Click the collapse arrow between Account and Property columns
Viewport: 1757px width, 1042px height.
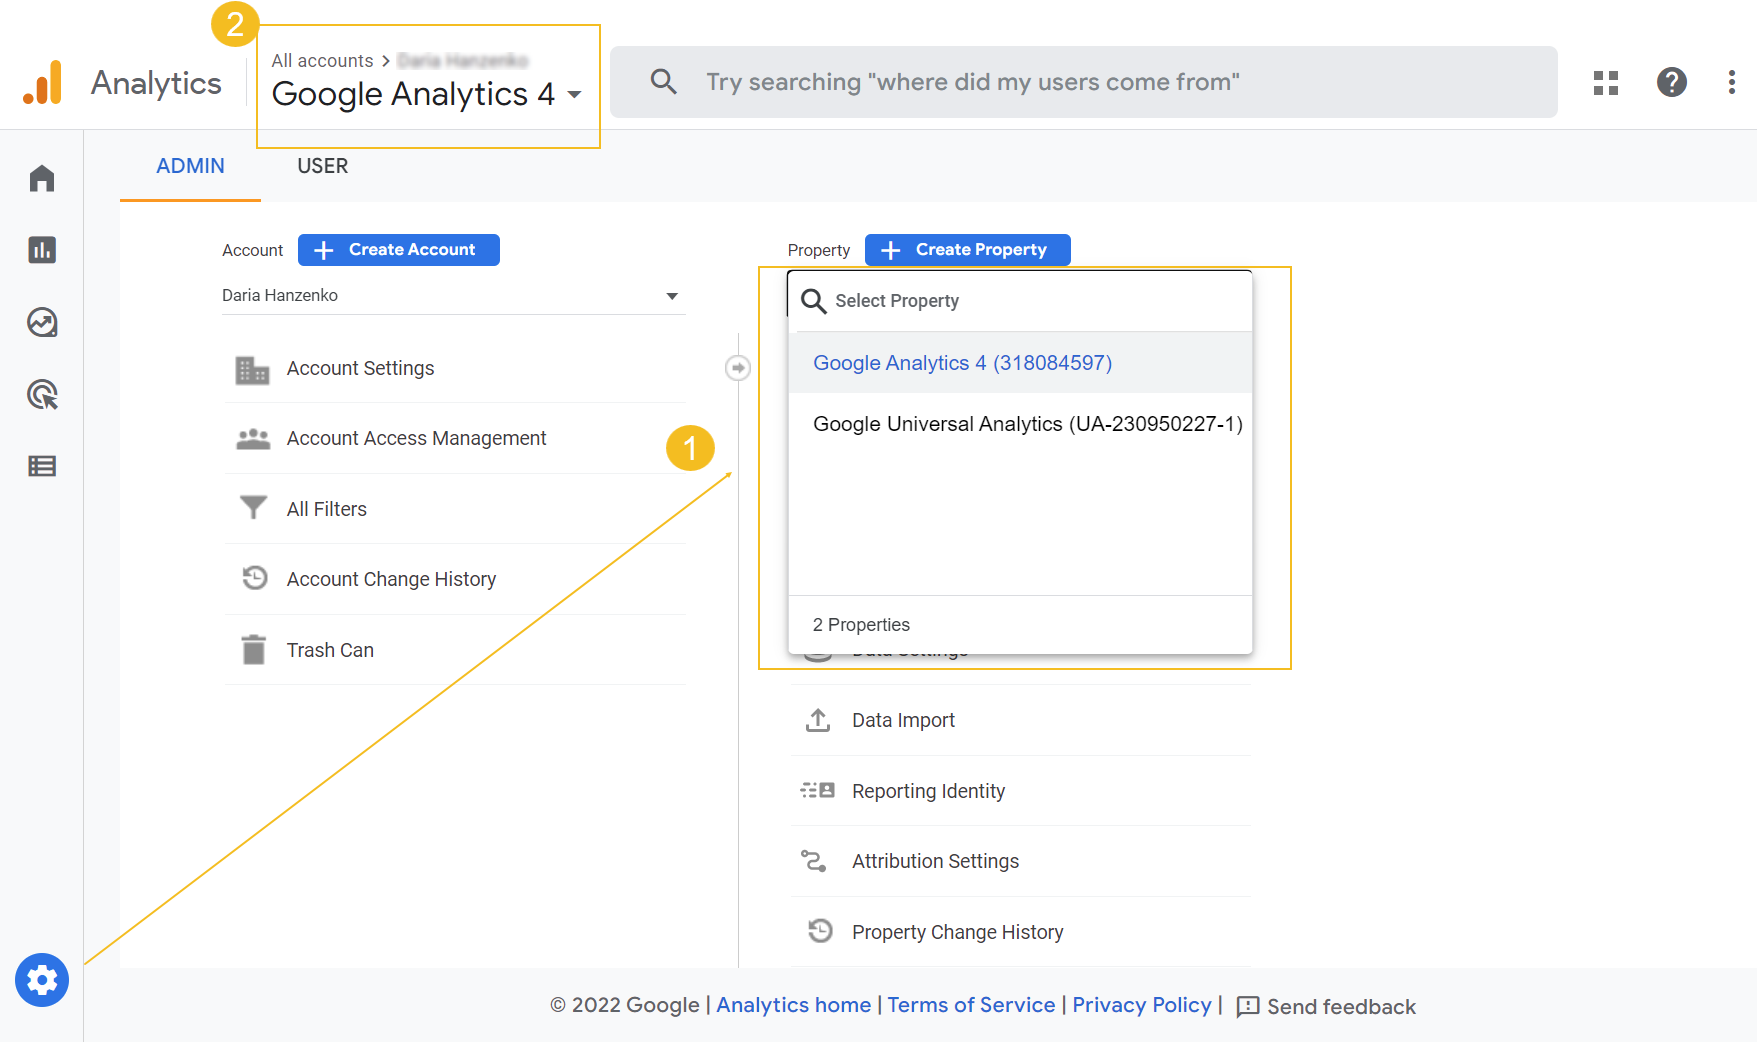click(x=738, y=368)
